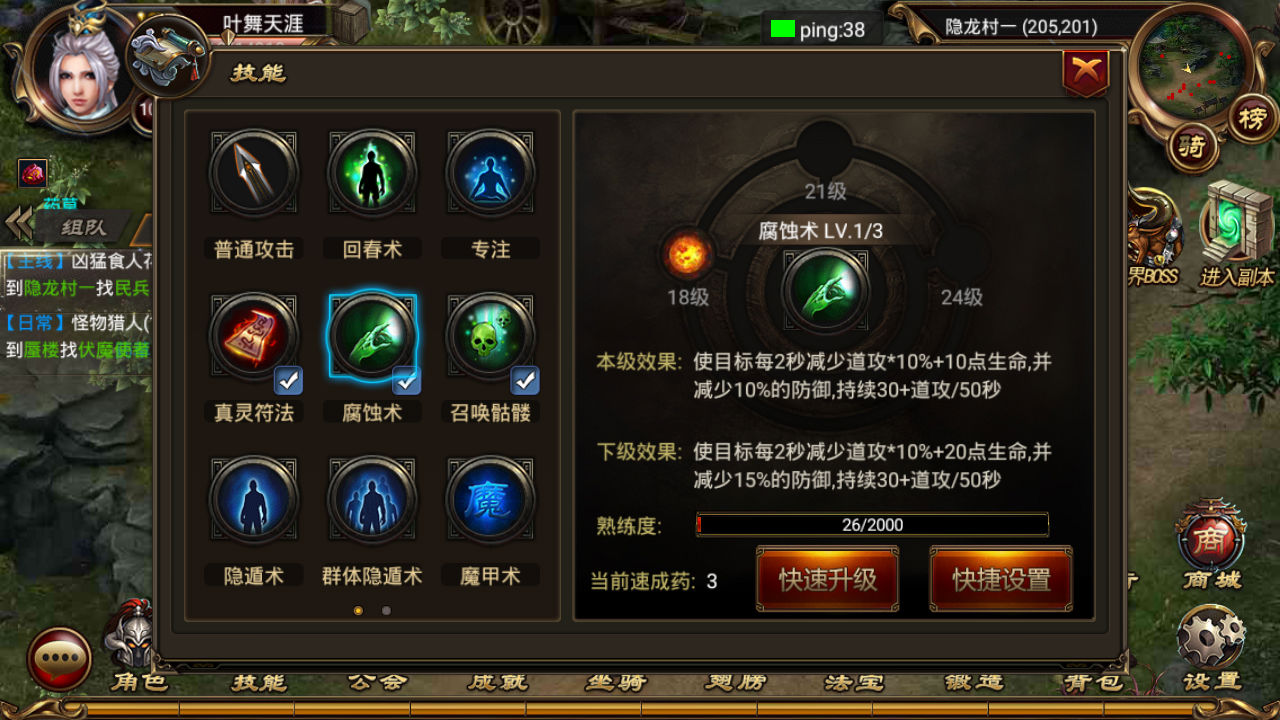Open the 商城 shop icon
Image resolution: width=1280 pixels, height=720 pixels.
pos(1211,545)
